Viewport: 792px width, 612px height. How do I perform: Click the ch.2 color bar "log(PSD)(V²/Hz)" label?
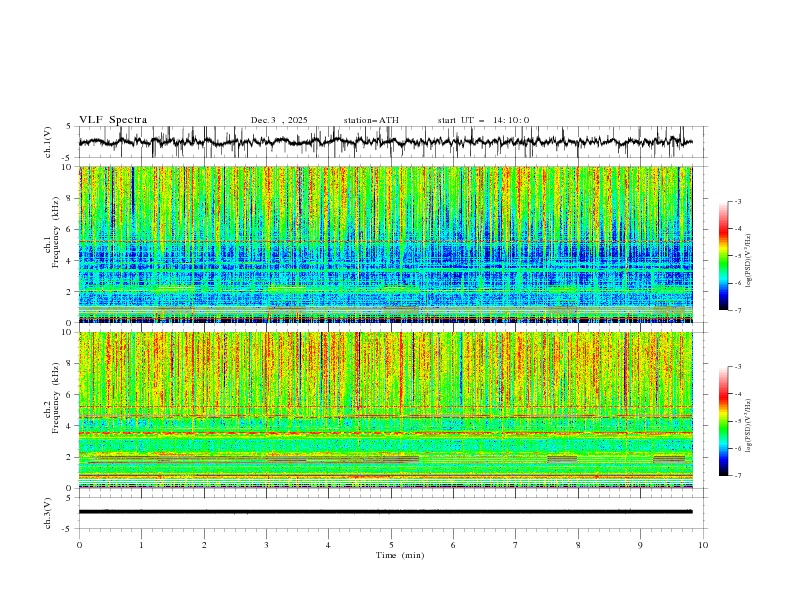tap(748, 426)
